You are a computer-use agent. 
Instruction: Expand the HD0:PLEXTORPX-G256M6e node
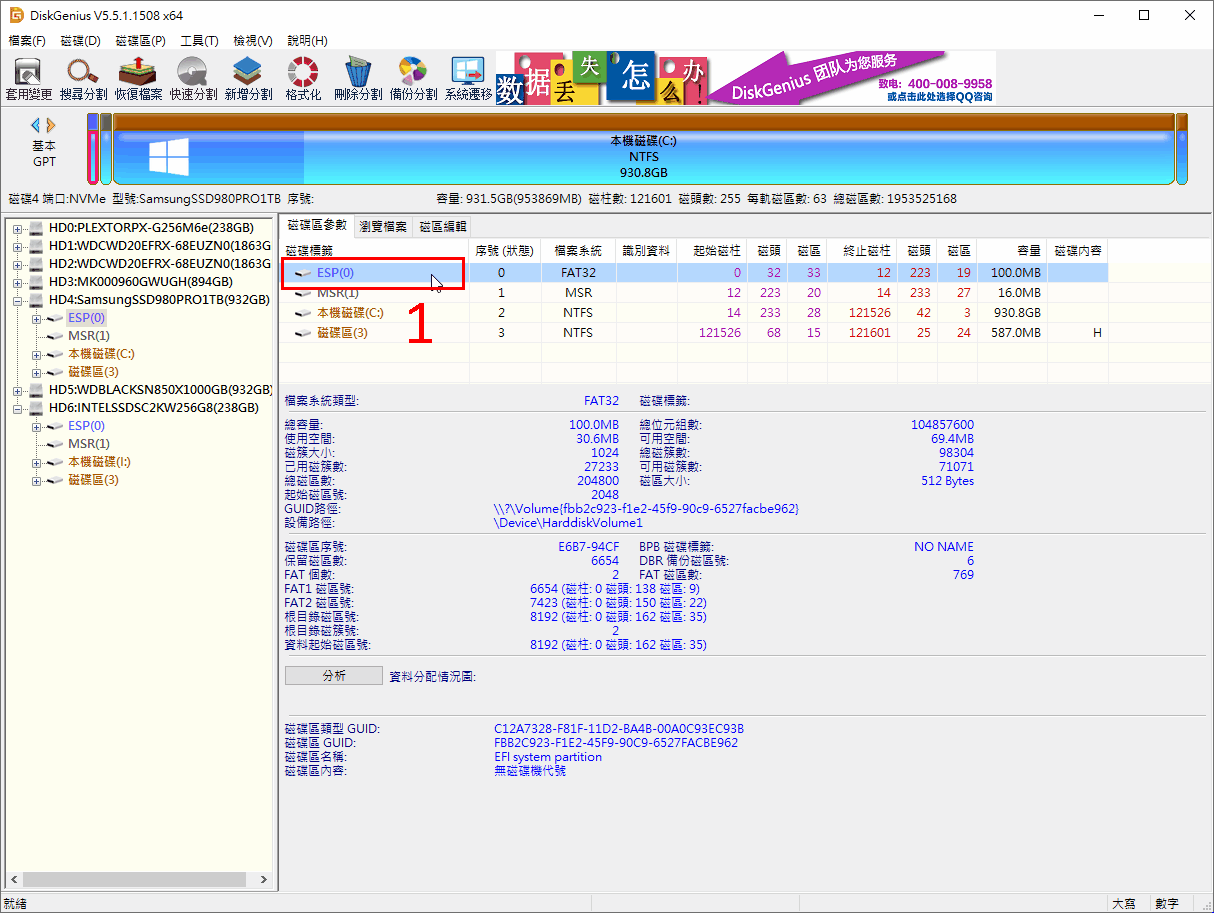click(18, 228)
